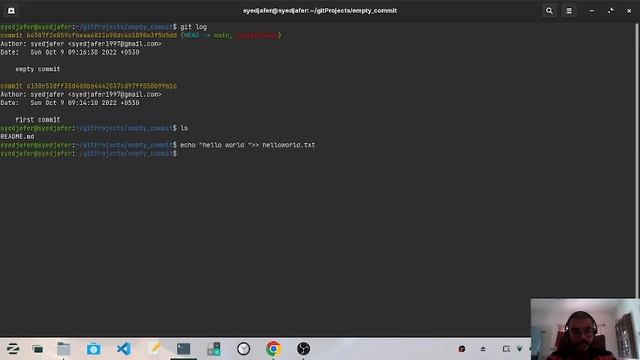This screenshot has width=640, height=360.
Task: Click the 'empty commit' message line
Action: point(38,69)
